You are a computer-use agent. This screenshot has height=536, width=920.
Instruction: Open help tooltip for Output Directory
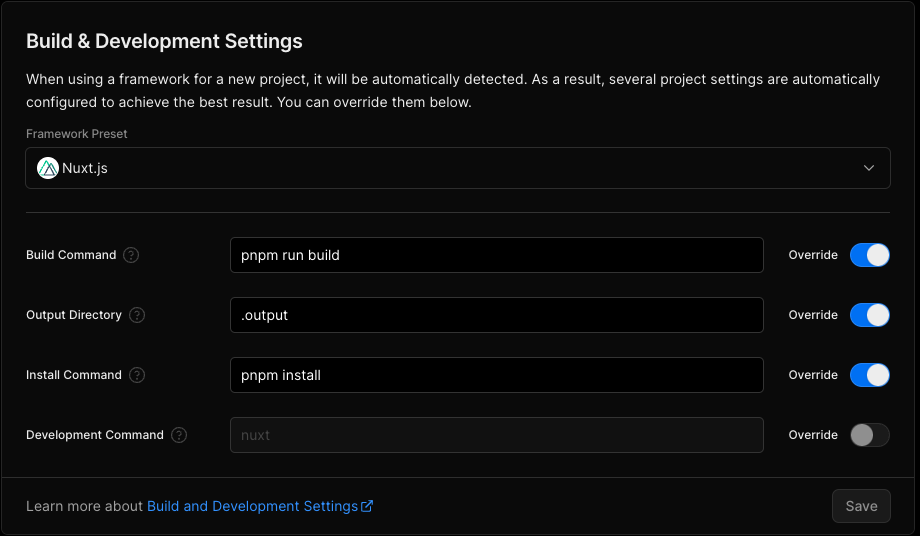[137, 315]
